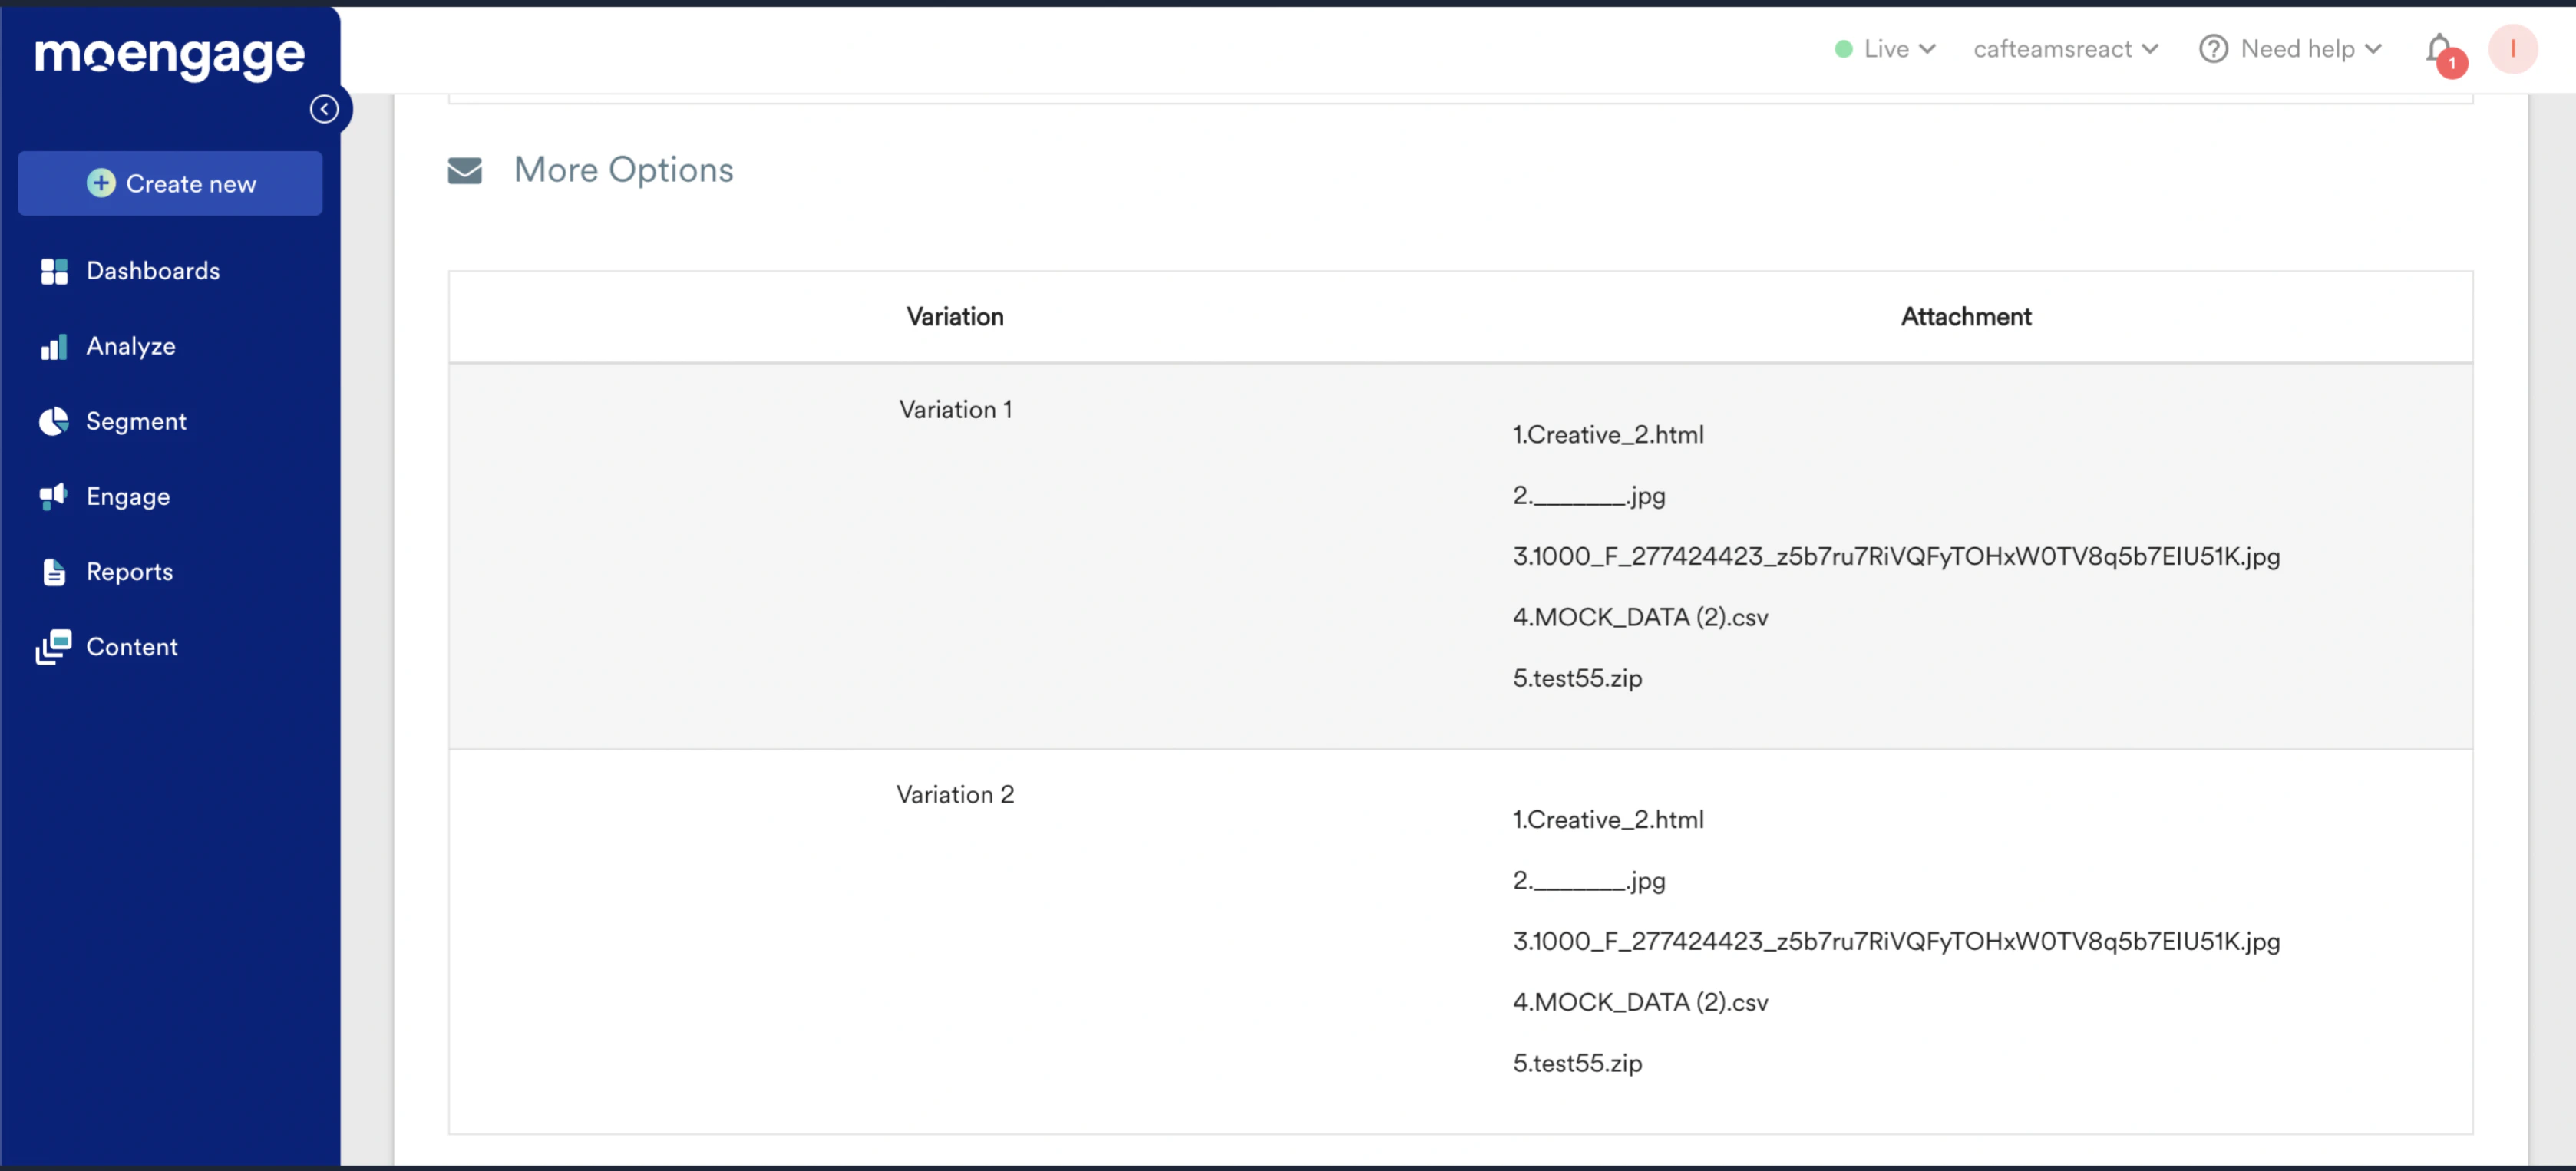Select Variation 1 Creative_2.html attachment
Screen dimensions: 2576x1171
pos(1608,435)
